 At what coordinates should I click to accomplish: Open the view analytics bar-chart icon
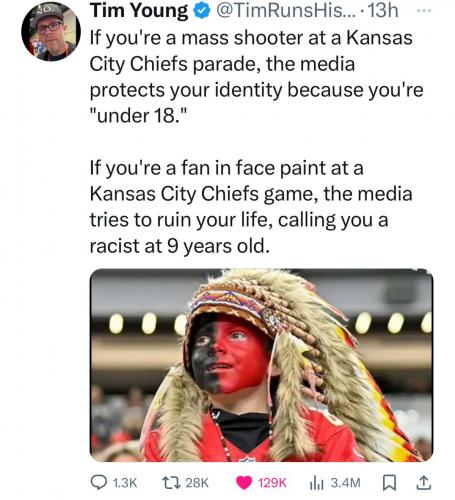[x=316, y=483]
